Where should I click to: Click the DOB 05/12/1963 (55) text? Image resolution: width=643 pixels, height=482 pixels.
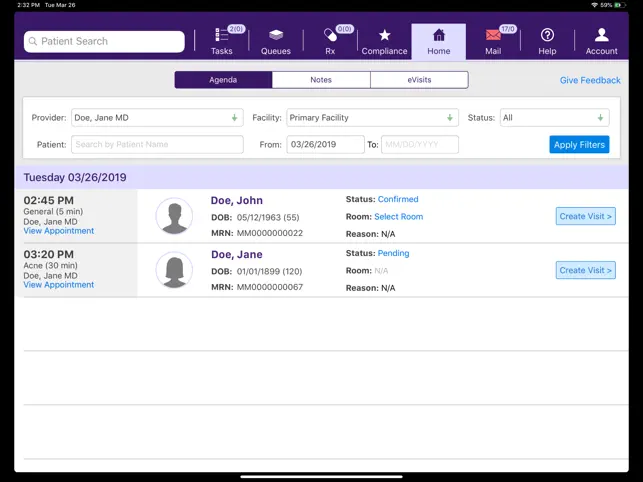point(268,217)
